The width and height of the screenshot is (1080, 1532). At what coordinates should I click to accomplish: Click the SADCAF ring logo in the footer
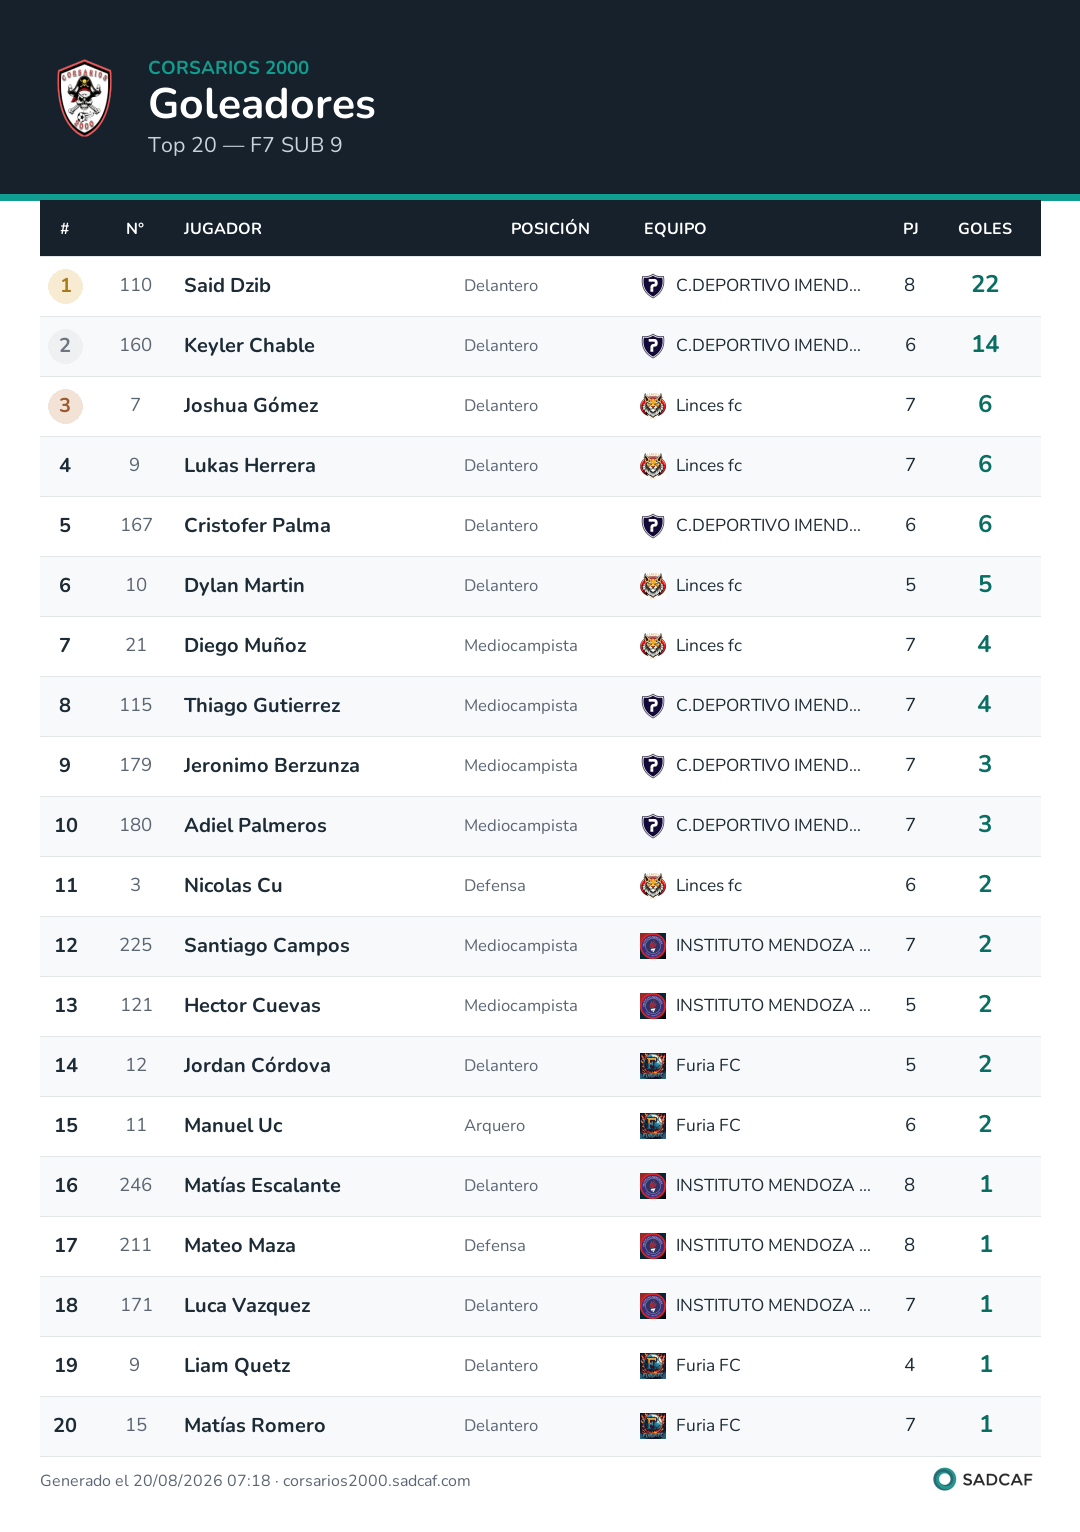944,1479
